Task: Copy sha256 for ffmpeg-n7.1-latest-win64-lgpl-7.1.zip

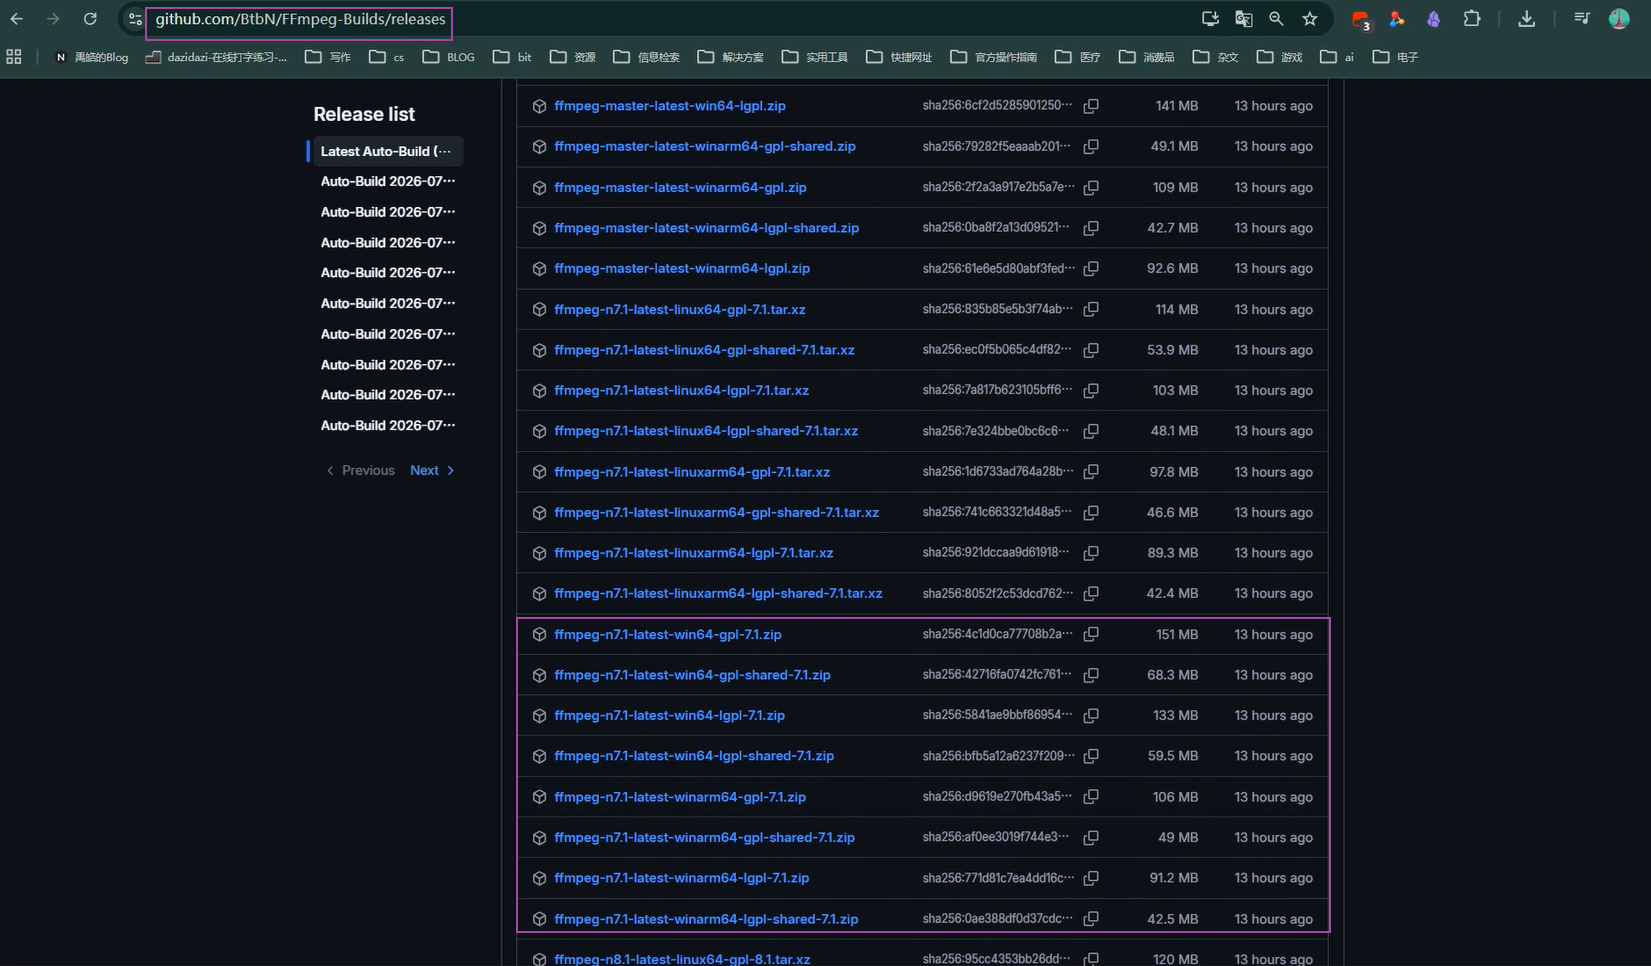Action: pyautogui.click(x=1091, y=715)
